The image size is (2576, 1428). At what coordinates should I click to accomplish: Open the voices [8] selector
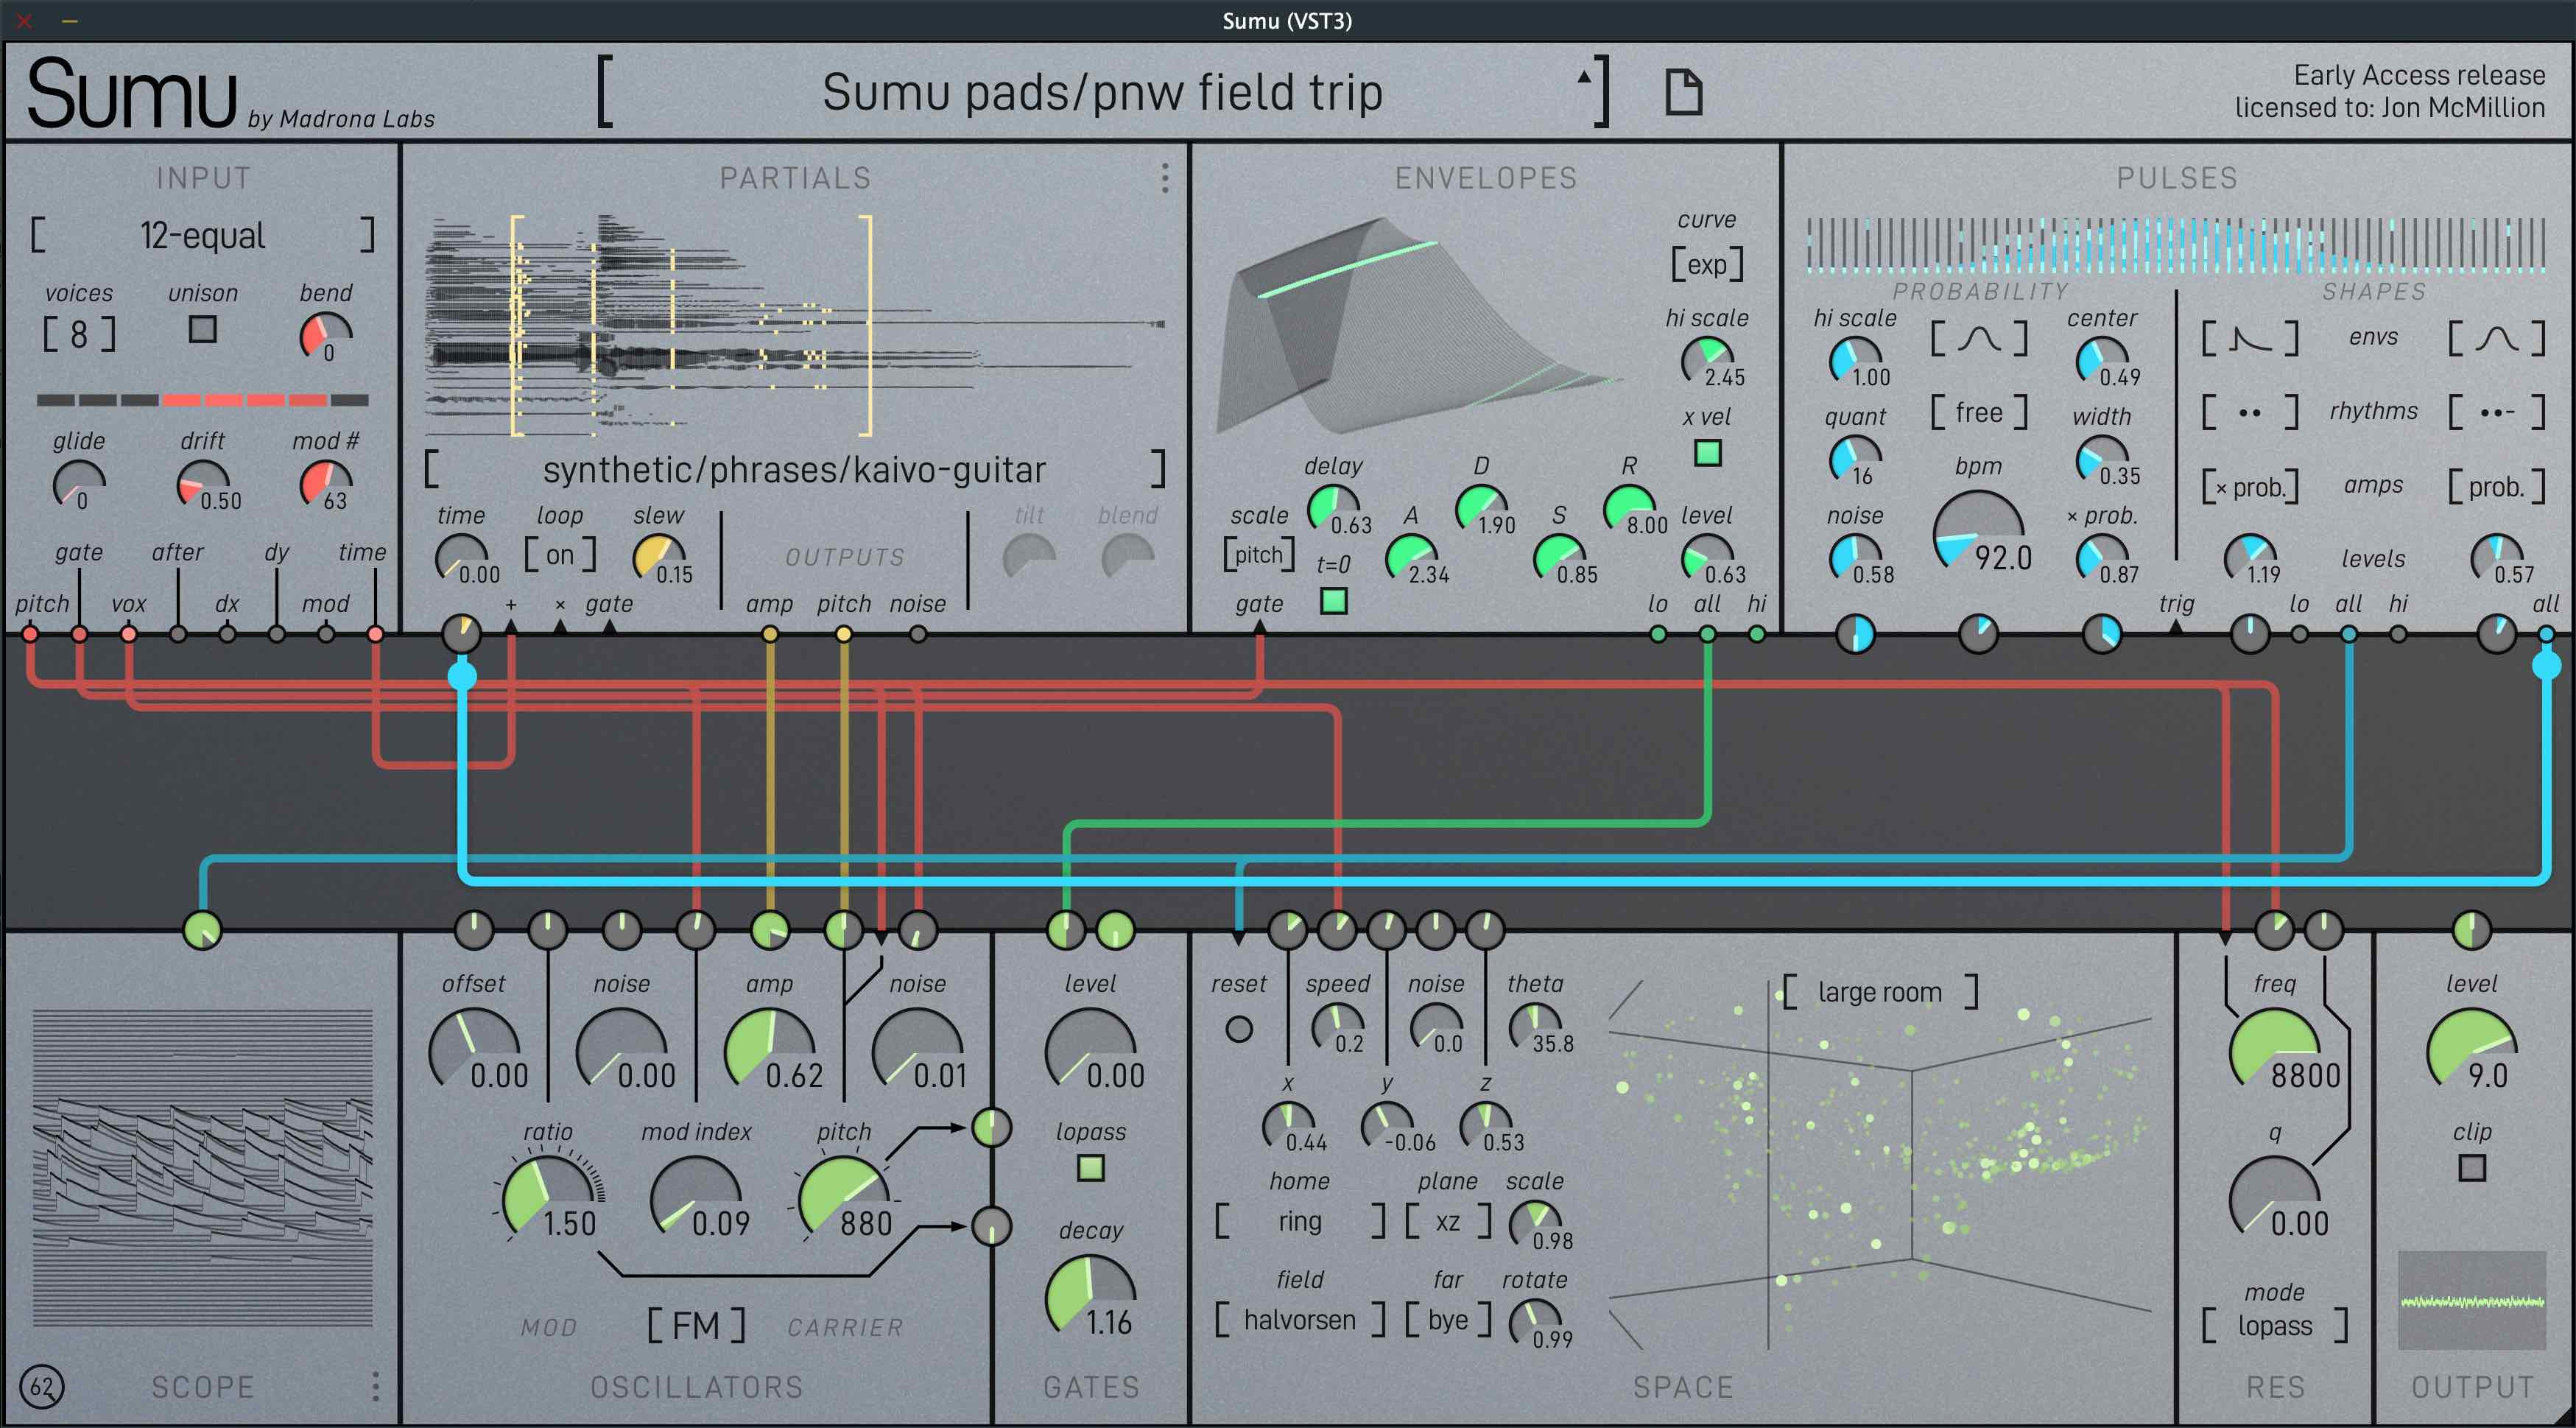pos(79,334)
